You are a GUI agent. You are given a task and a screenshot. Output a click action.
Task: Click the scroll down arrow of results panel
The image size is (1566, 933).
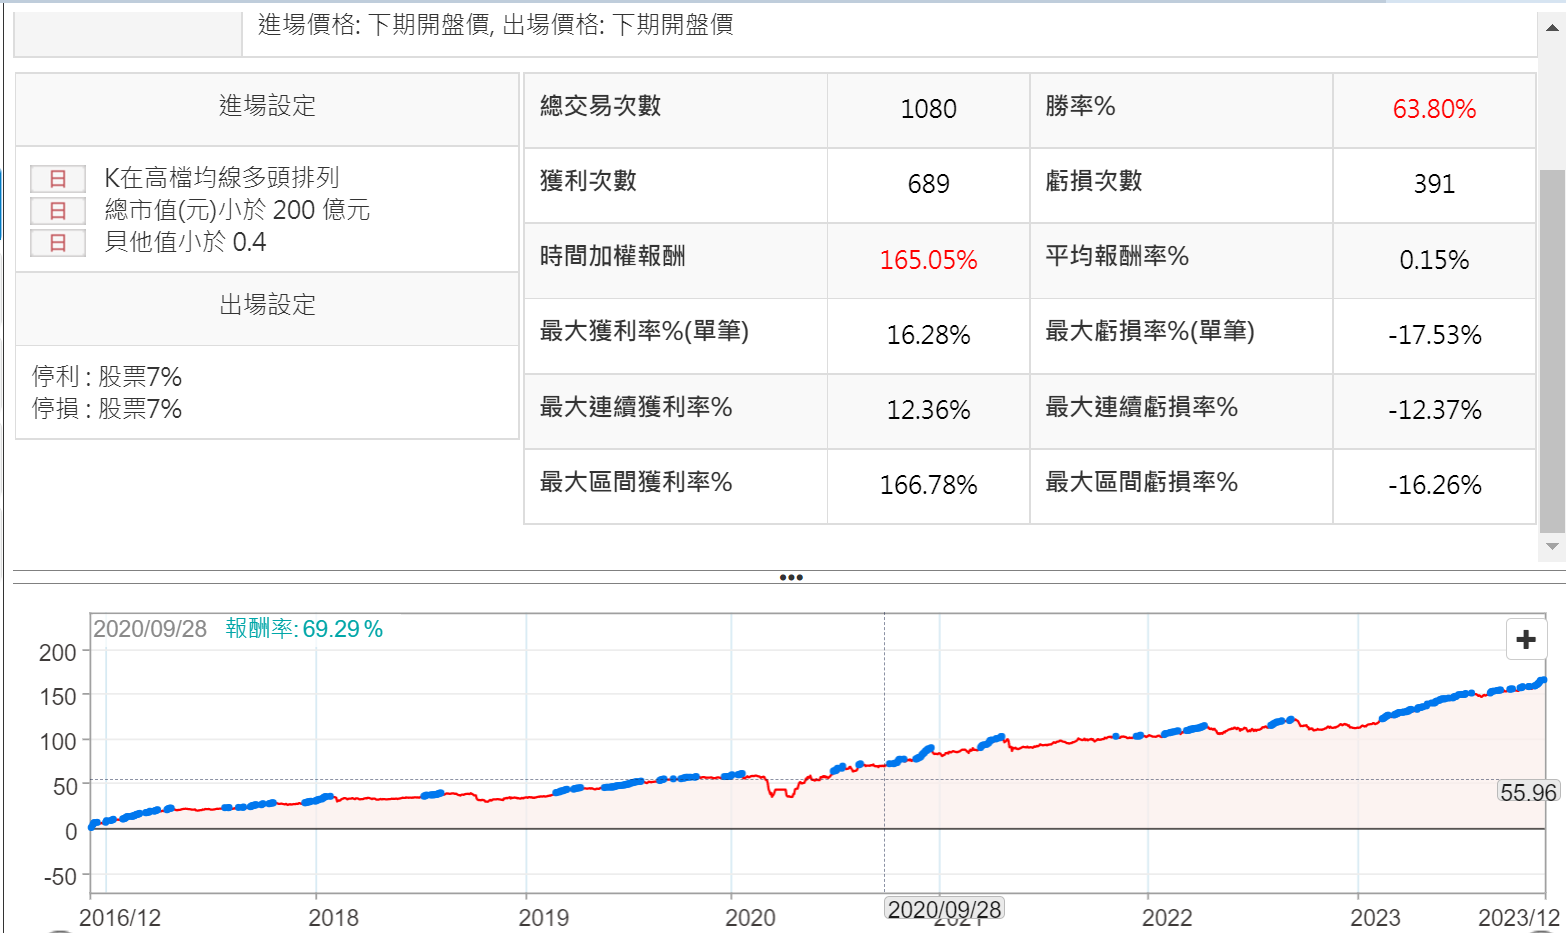click(1552, 547)
